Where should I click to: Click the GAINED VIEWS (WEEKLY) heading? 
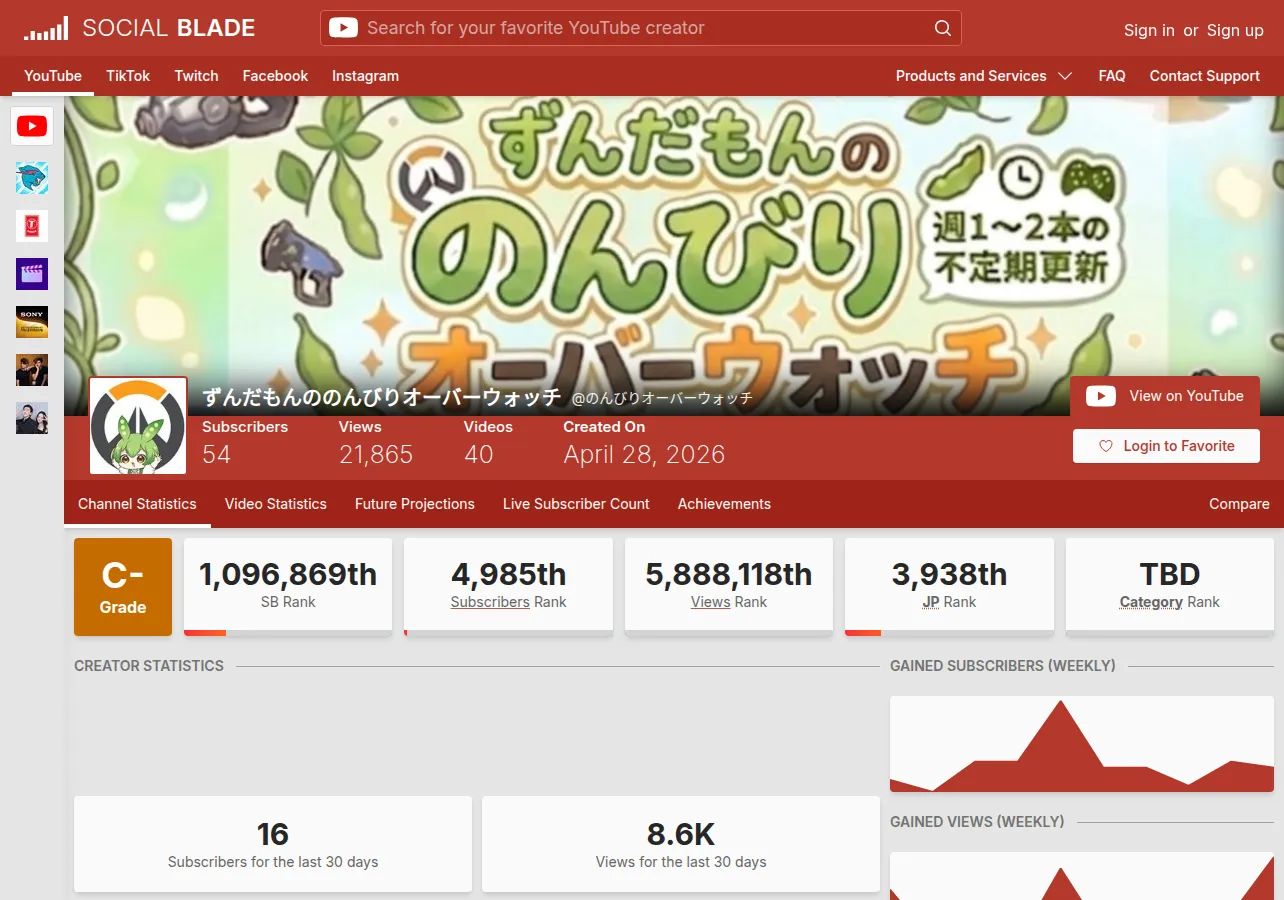(977, 822)
